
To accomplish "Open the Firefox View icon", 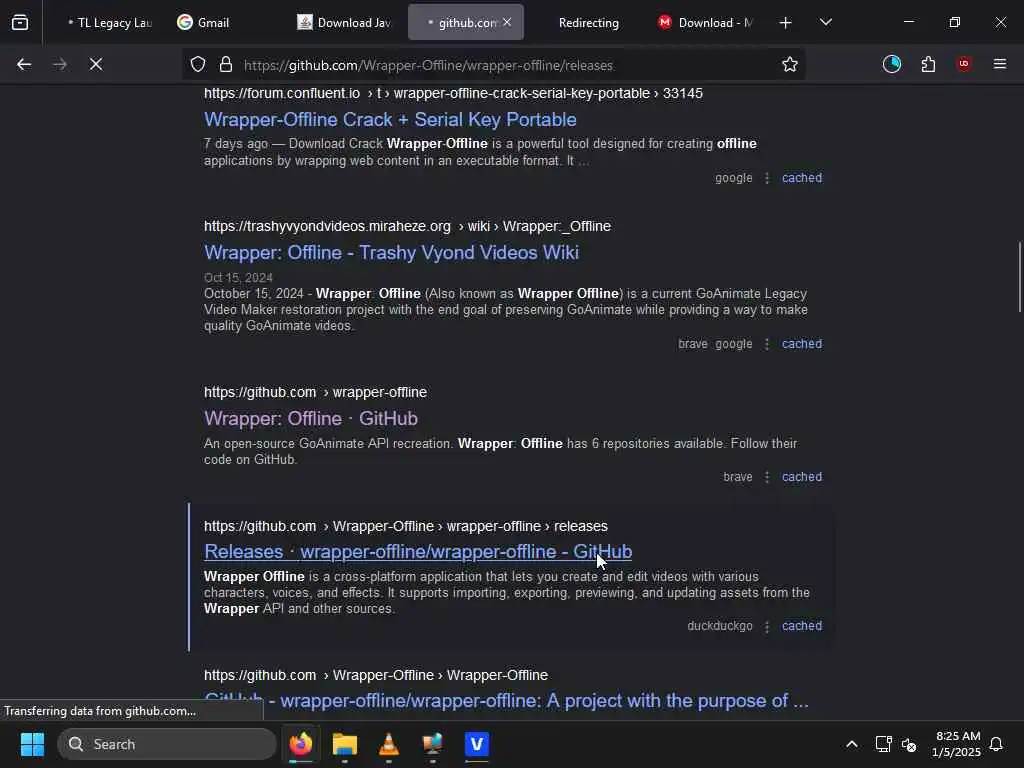I will tap(20, 23).
